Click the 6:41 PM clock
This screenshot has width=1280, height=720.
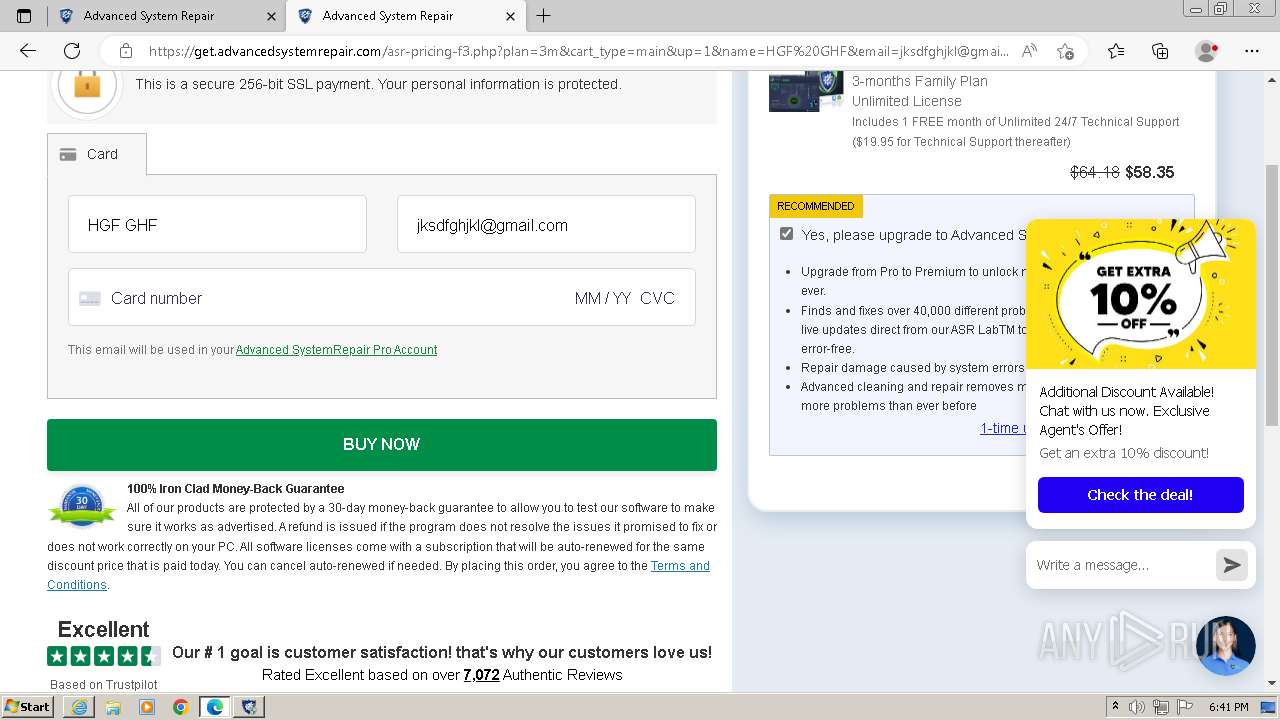pyautogui.click(x=1228, y=707)
